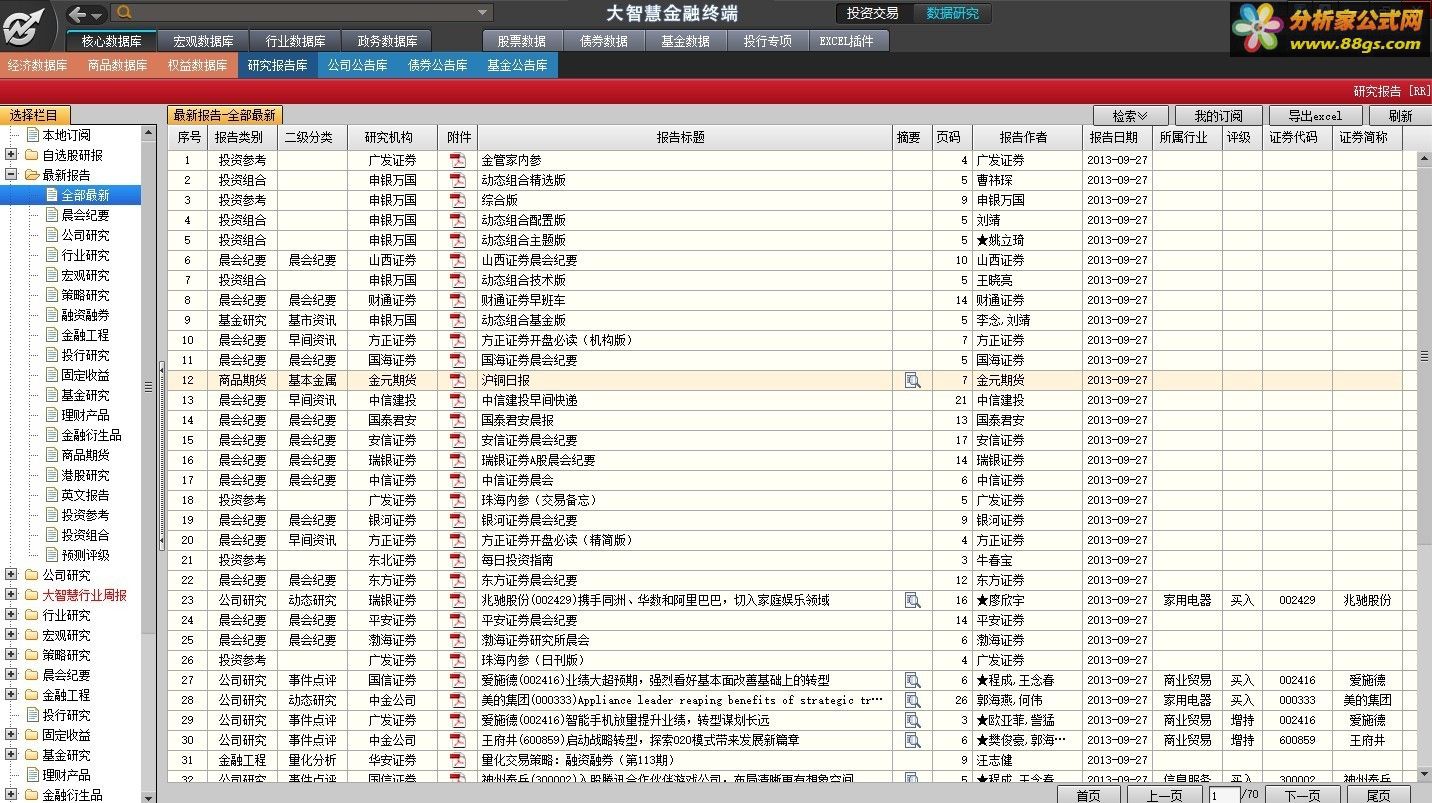Go to 尾页 last page
This screenshot has height=803, width=1432.
1378,795
